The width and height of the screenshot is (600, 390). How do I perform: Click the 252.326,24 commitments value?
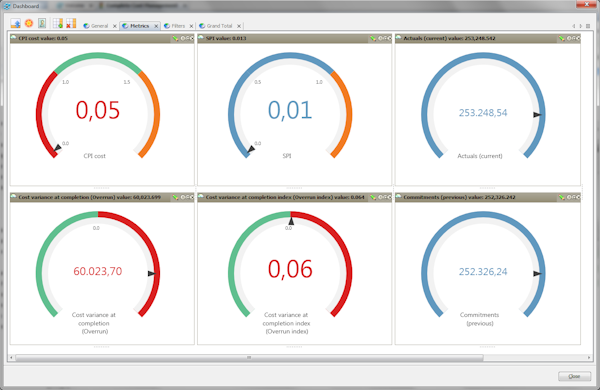[483, 272]
